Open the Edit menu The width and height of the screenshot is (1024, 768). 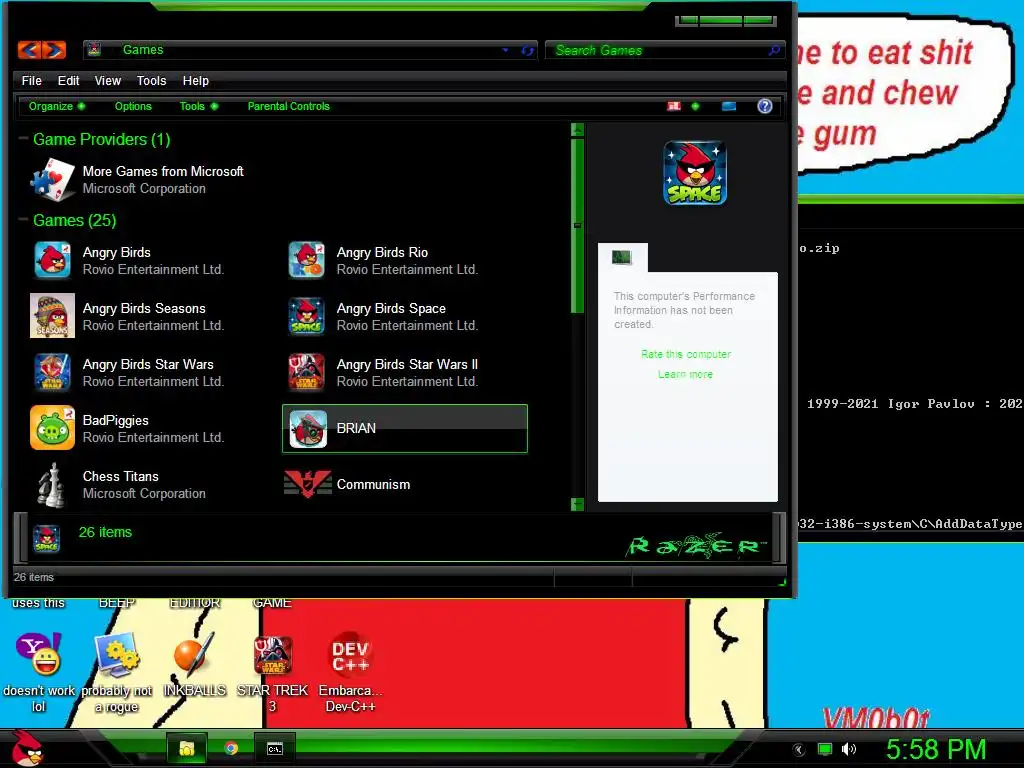(x=68, y=80)
